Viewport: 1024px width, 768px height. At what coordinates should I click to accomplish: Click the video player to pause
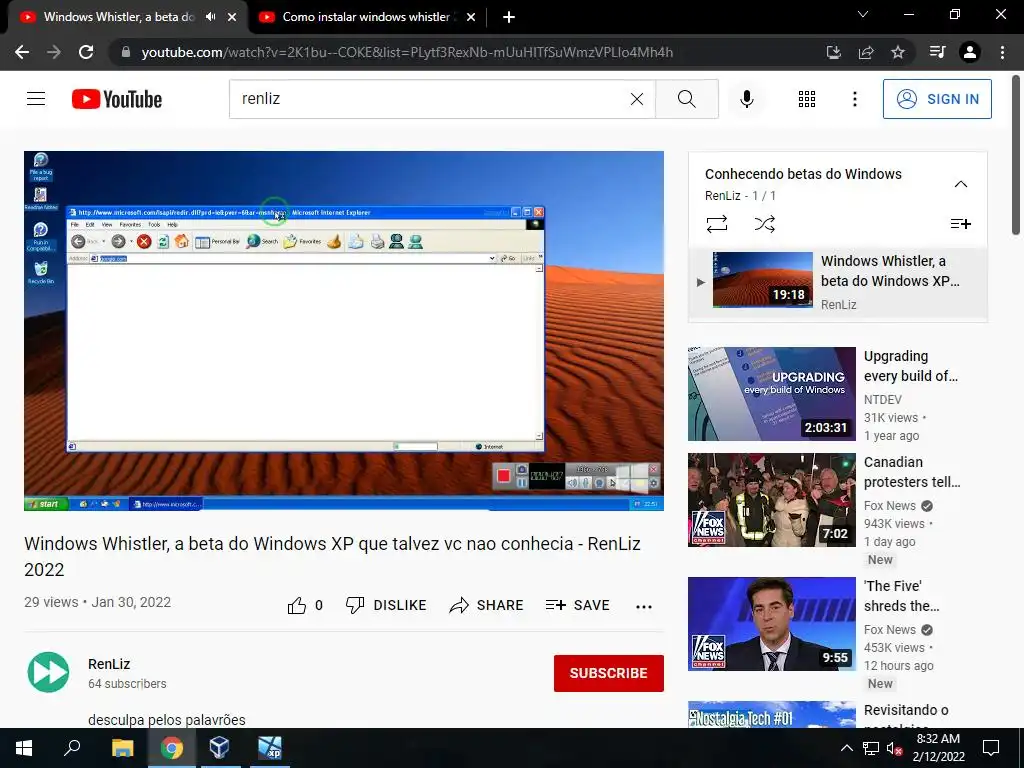344,331
